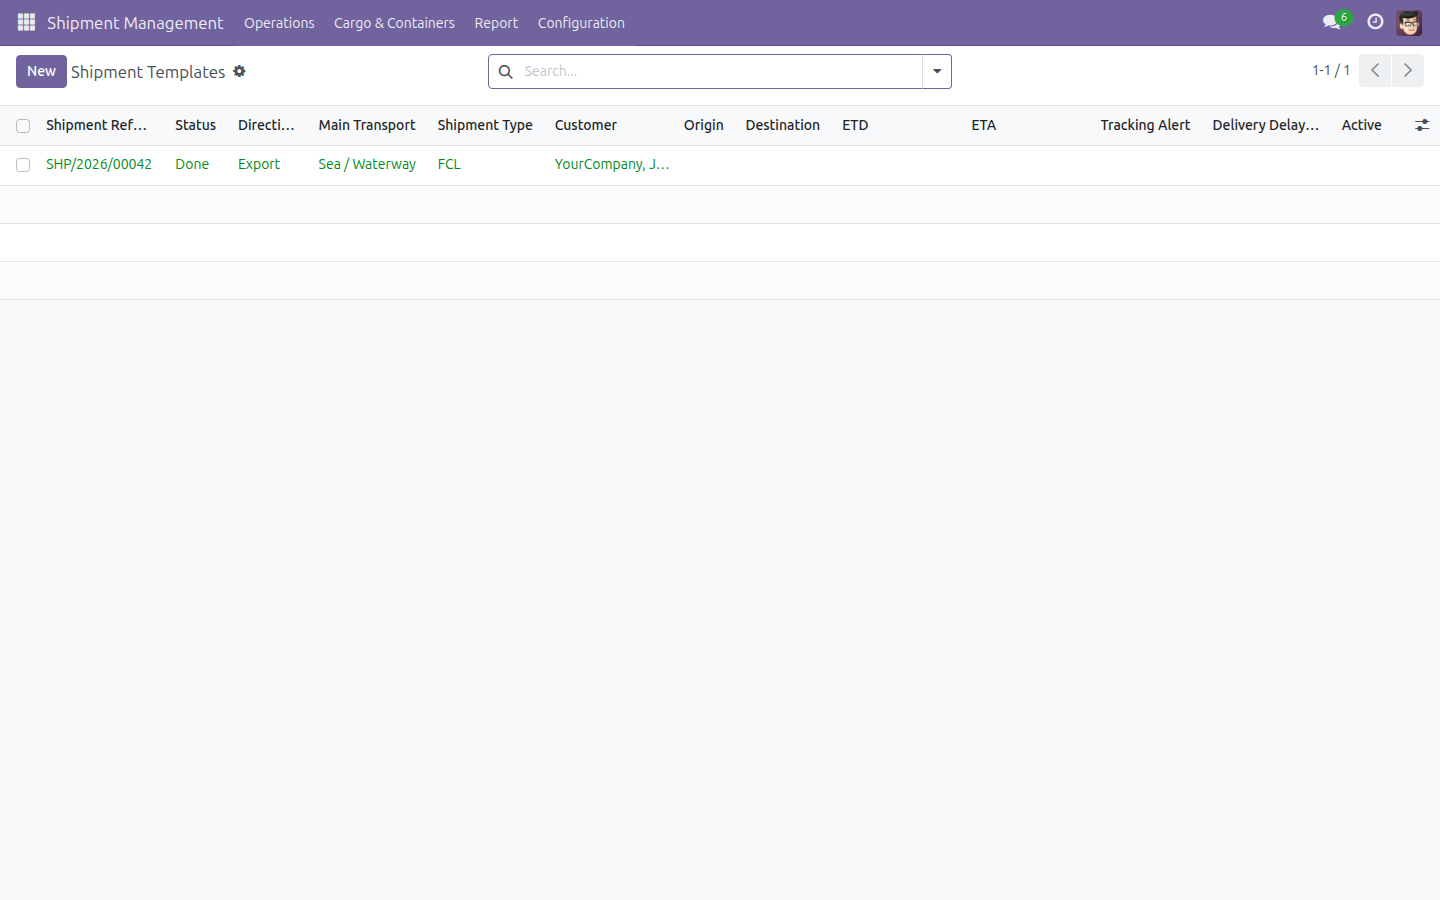This screenshot has width=1440, height=900.
Task: Focus the Search input field
Action: click(x=720, y=71)
